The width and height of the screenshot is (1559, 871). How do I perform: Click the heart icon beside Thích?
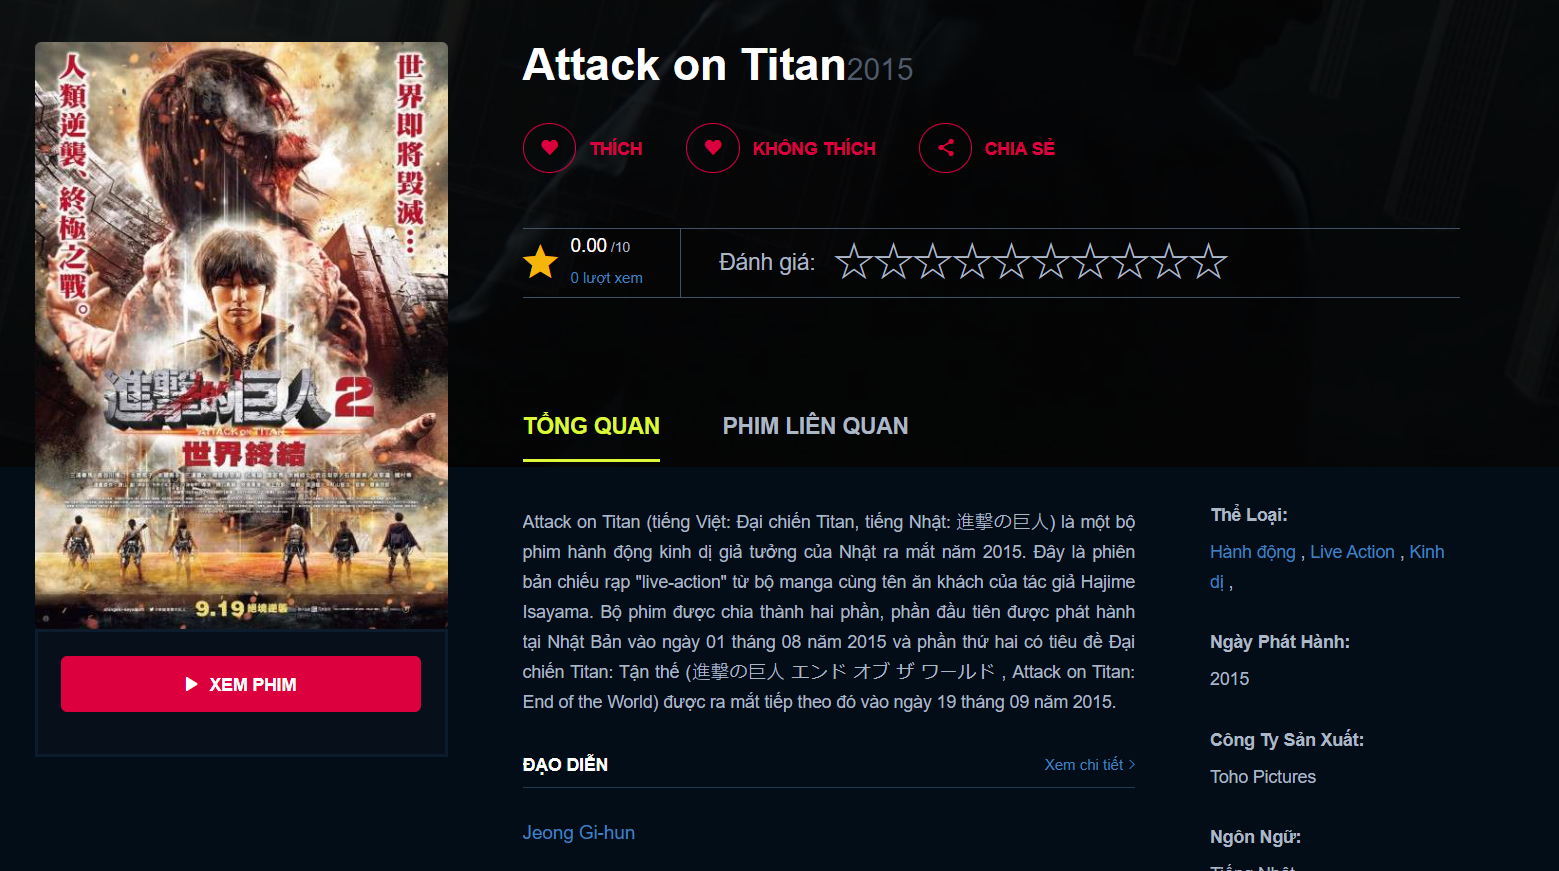[x=549, y=148]
